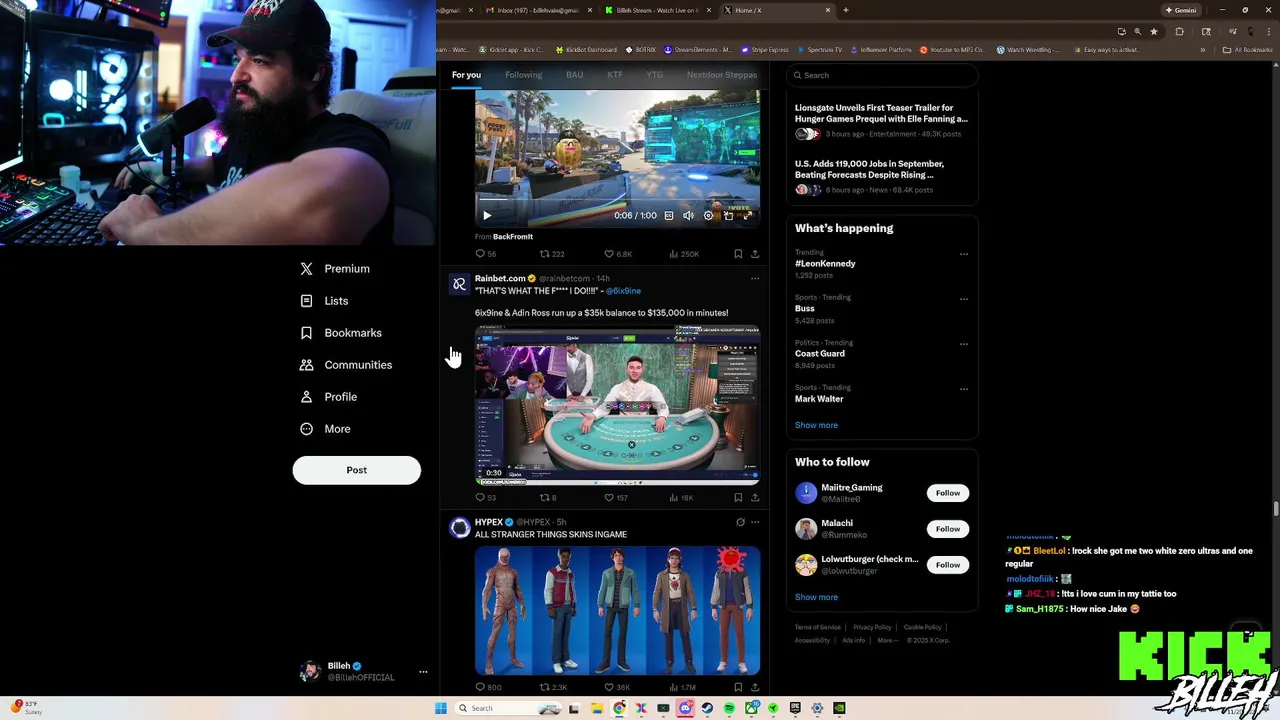The image size is (1280, 720).
Task: Open options dots for Buss trend
Action: [x=964, y=299]
